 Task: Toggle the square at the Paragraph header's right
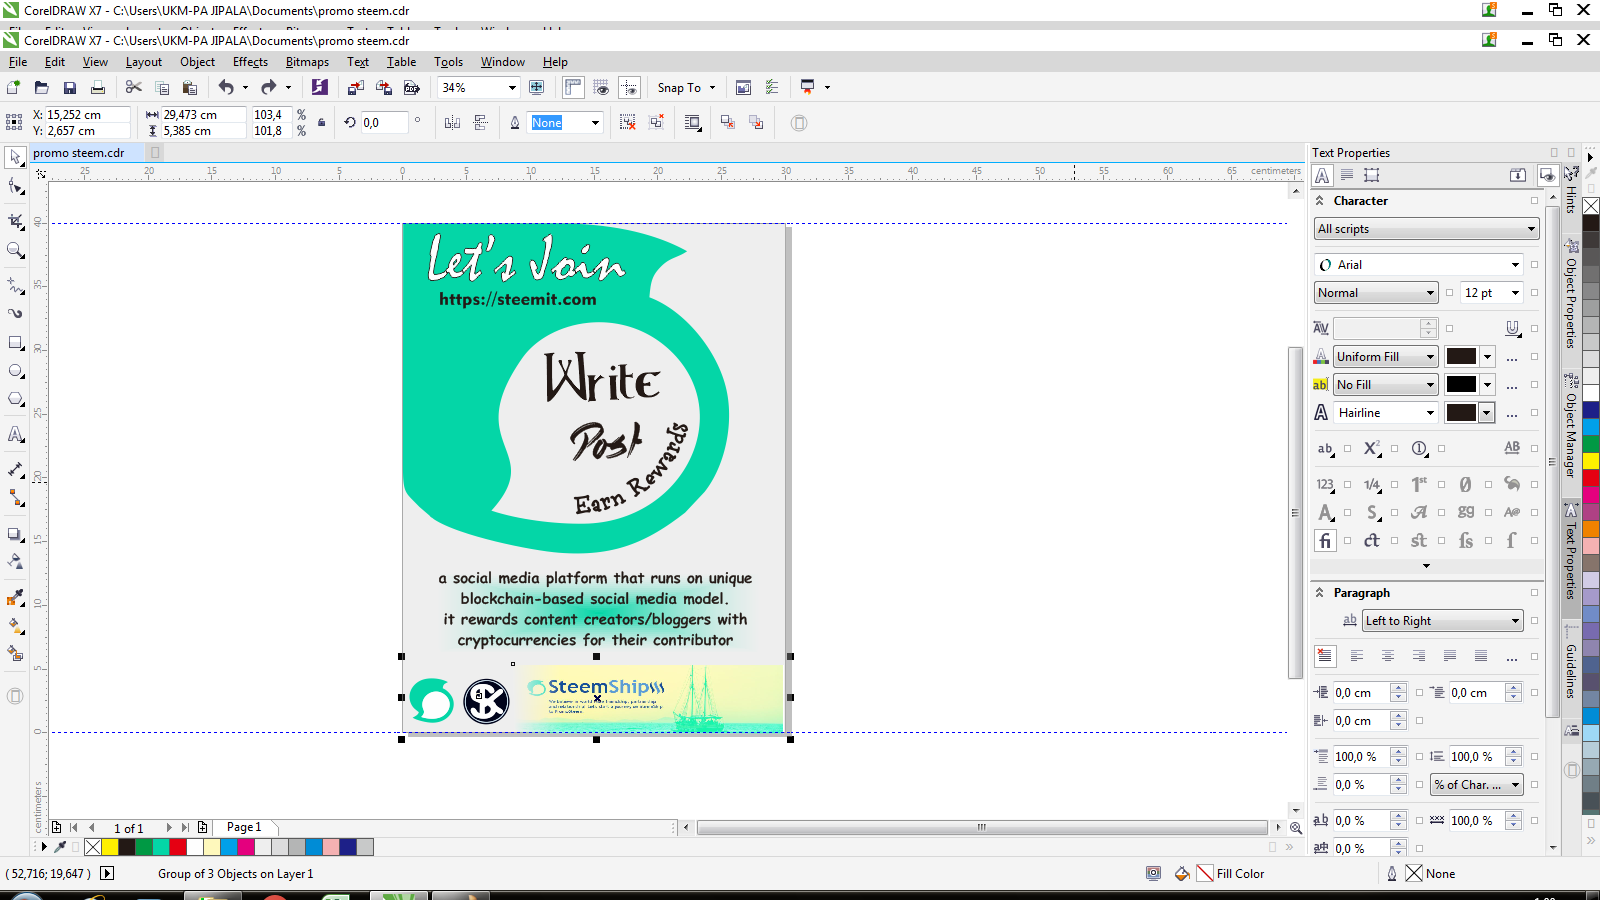(x=1534, y=593)
